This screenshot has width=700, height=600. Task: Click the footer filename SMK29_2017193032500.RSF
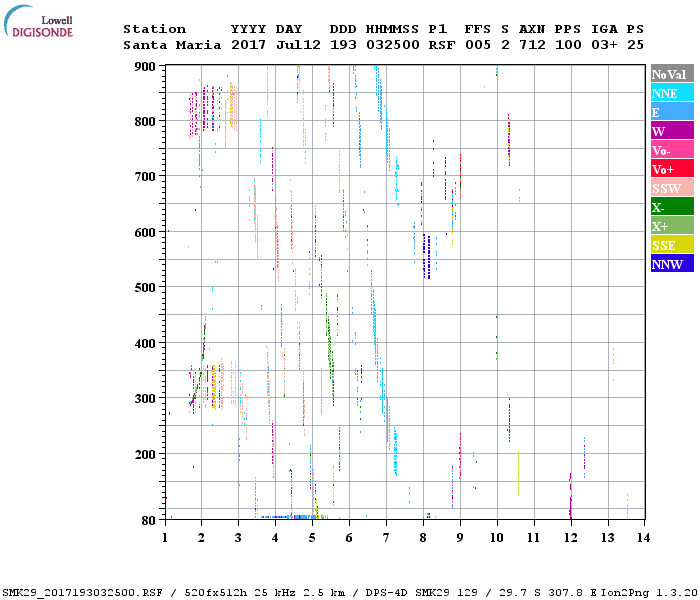click(x=83, y=593)
